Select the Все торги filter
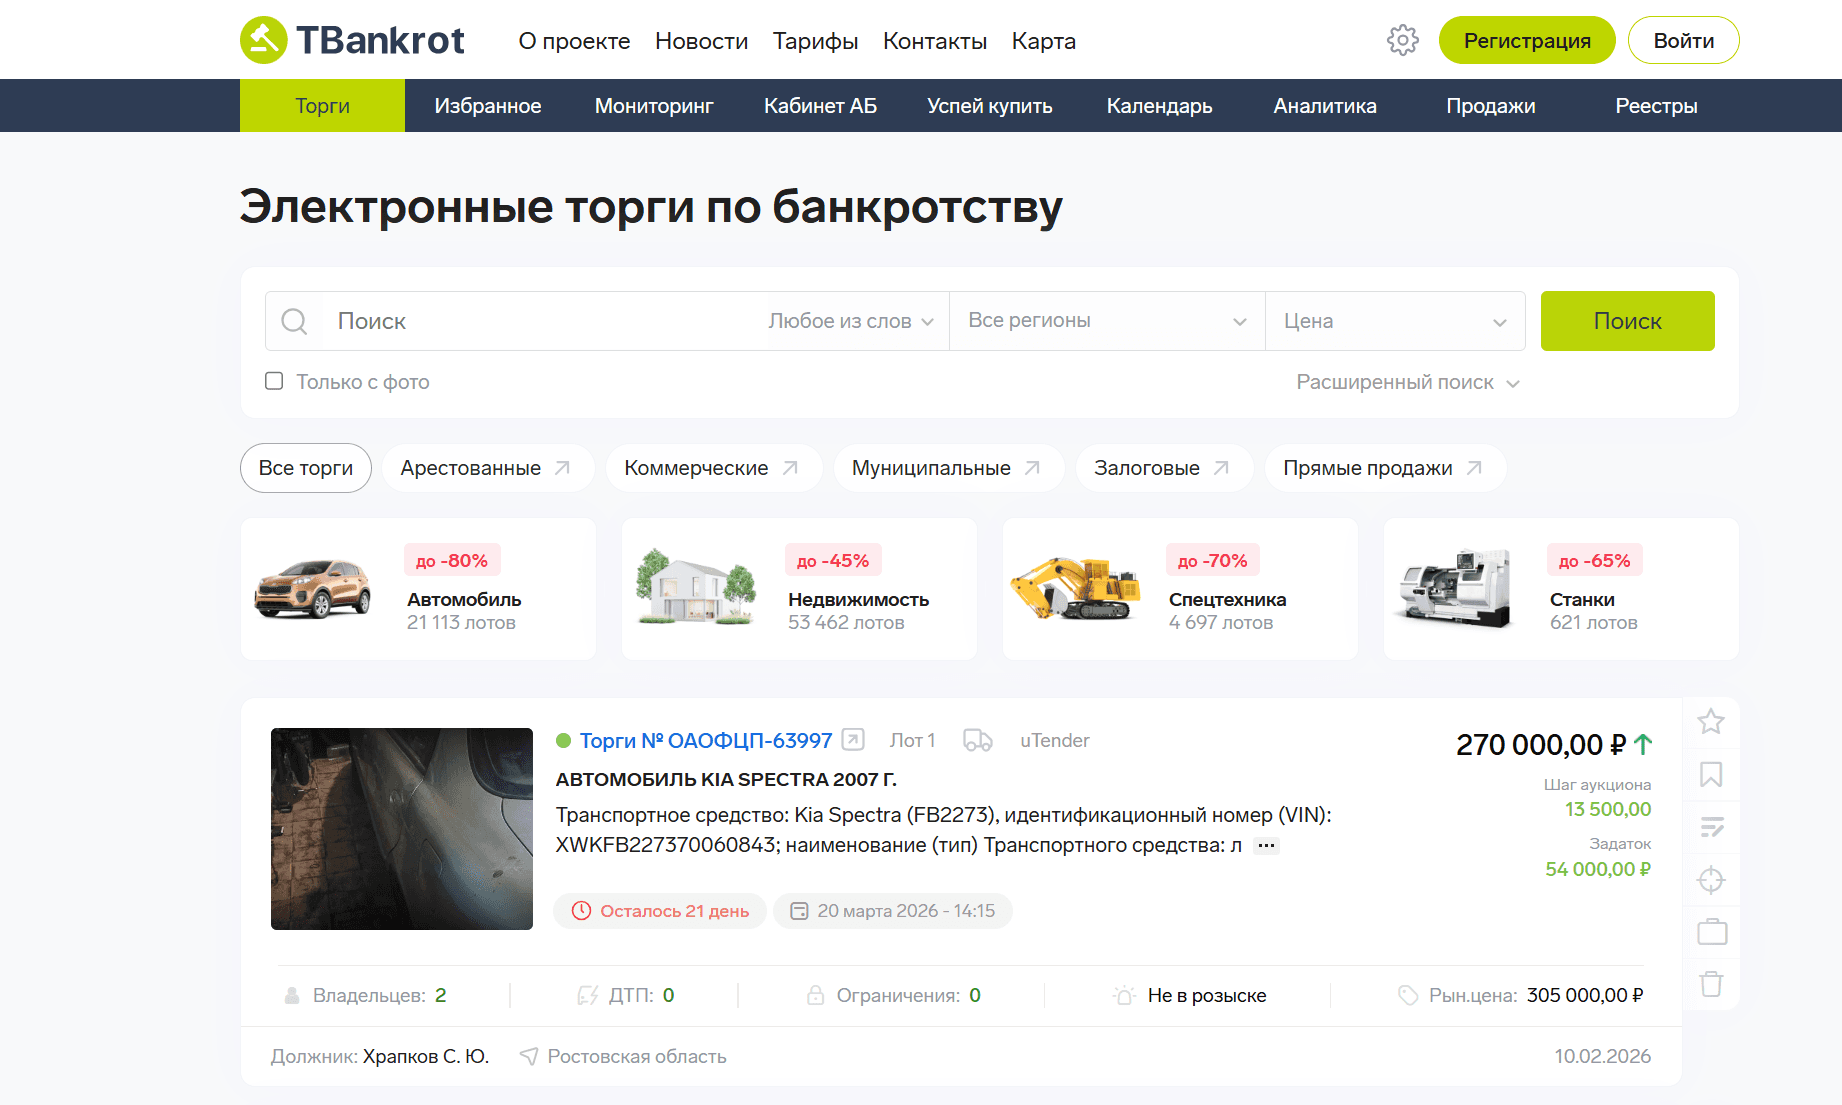 click(306, 468)
